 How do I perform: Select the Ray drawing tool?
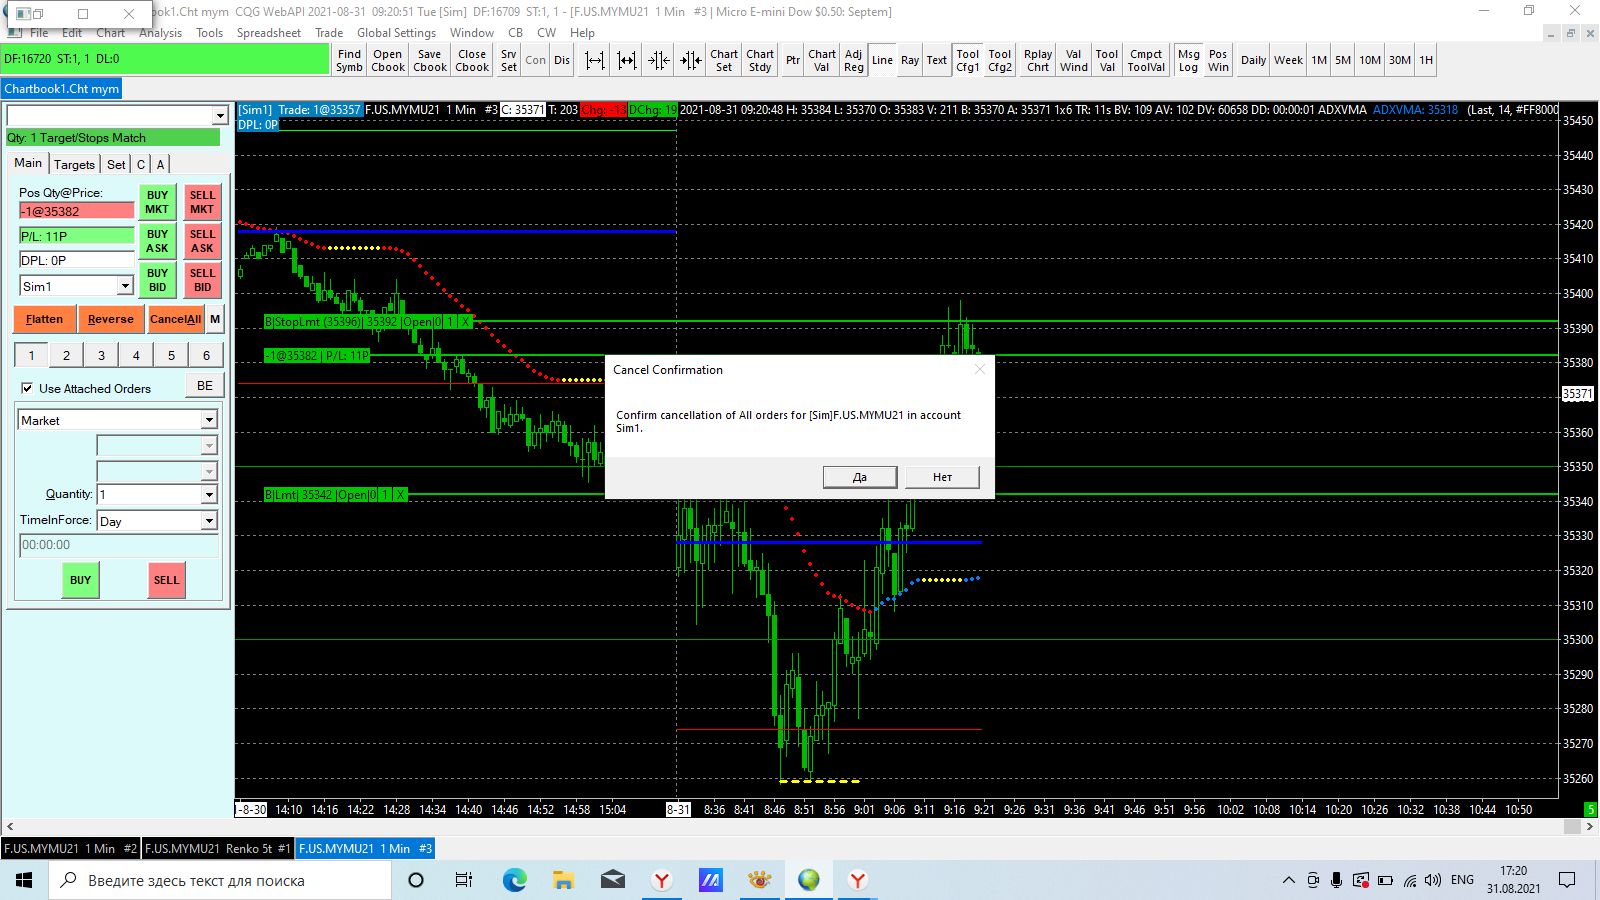(x=910, y=60)
